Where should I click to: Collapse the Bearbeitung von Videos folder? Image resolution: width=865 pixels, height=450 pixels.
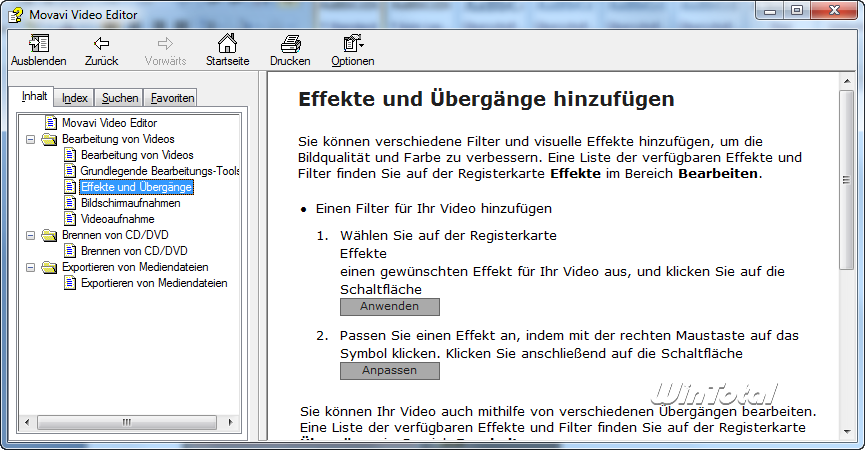click(31, 140)
